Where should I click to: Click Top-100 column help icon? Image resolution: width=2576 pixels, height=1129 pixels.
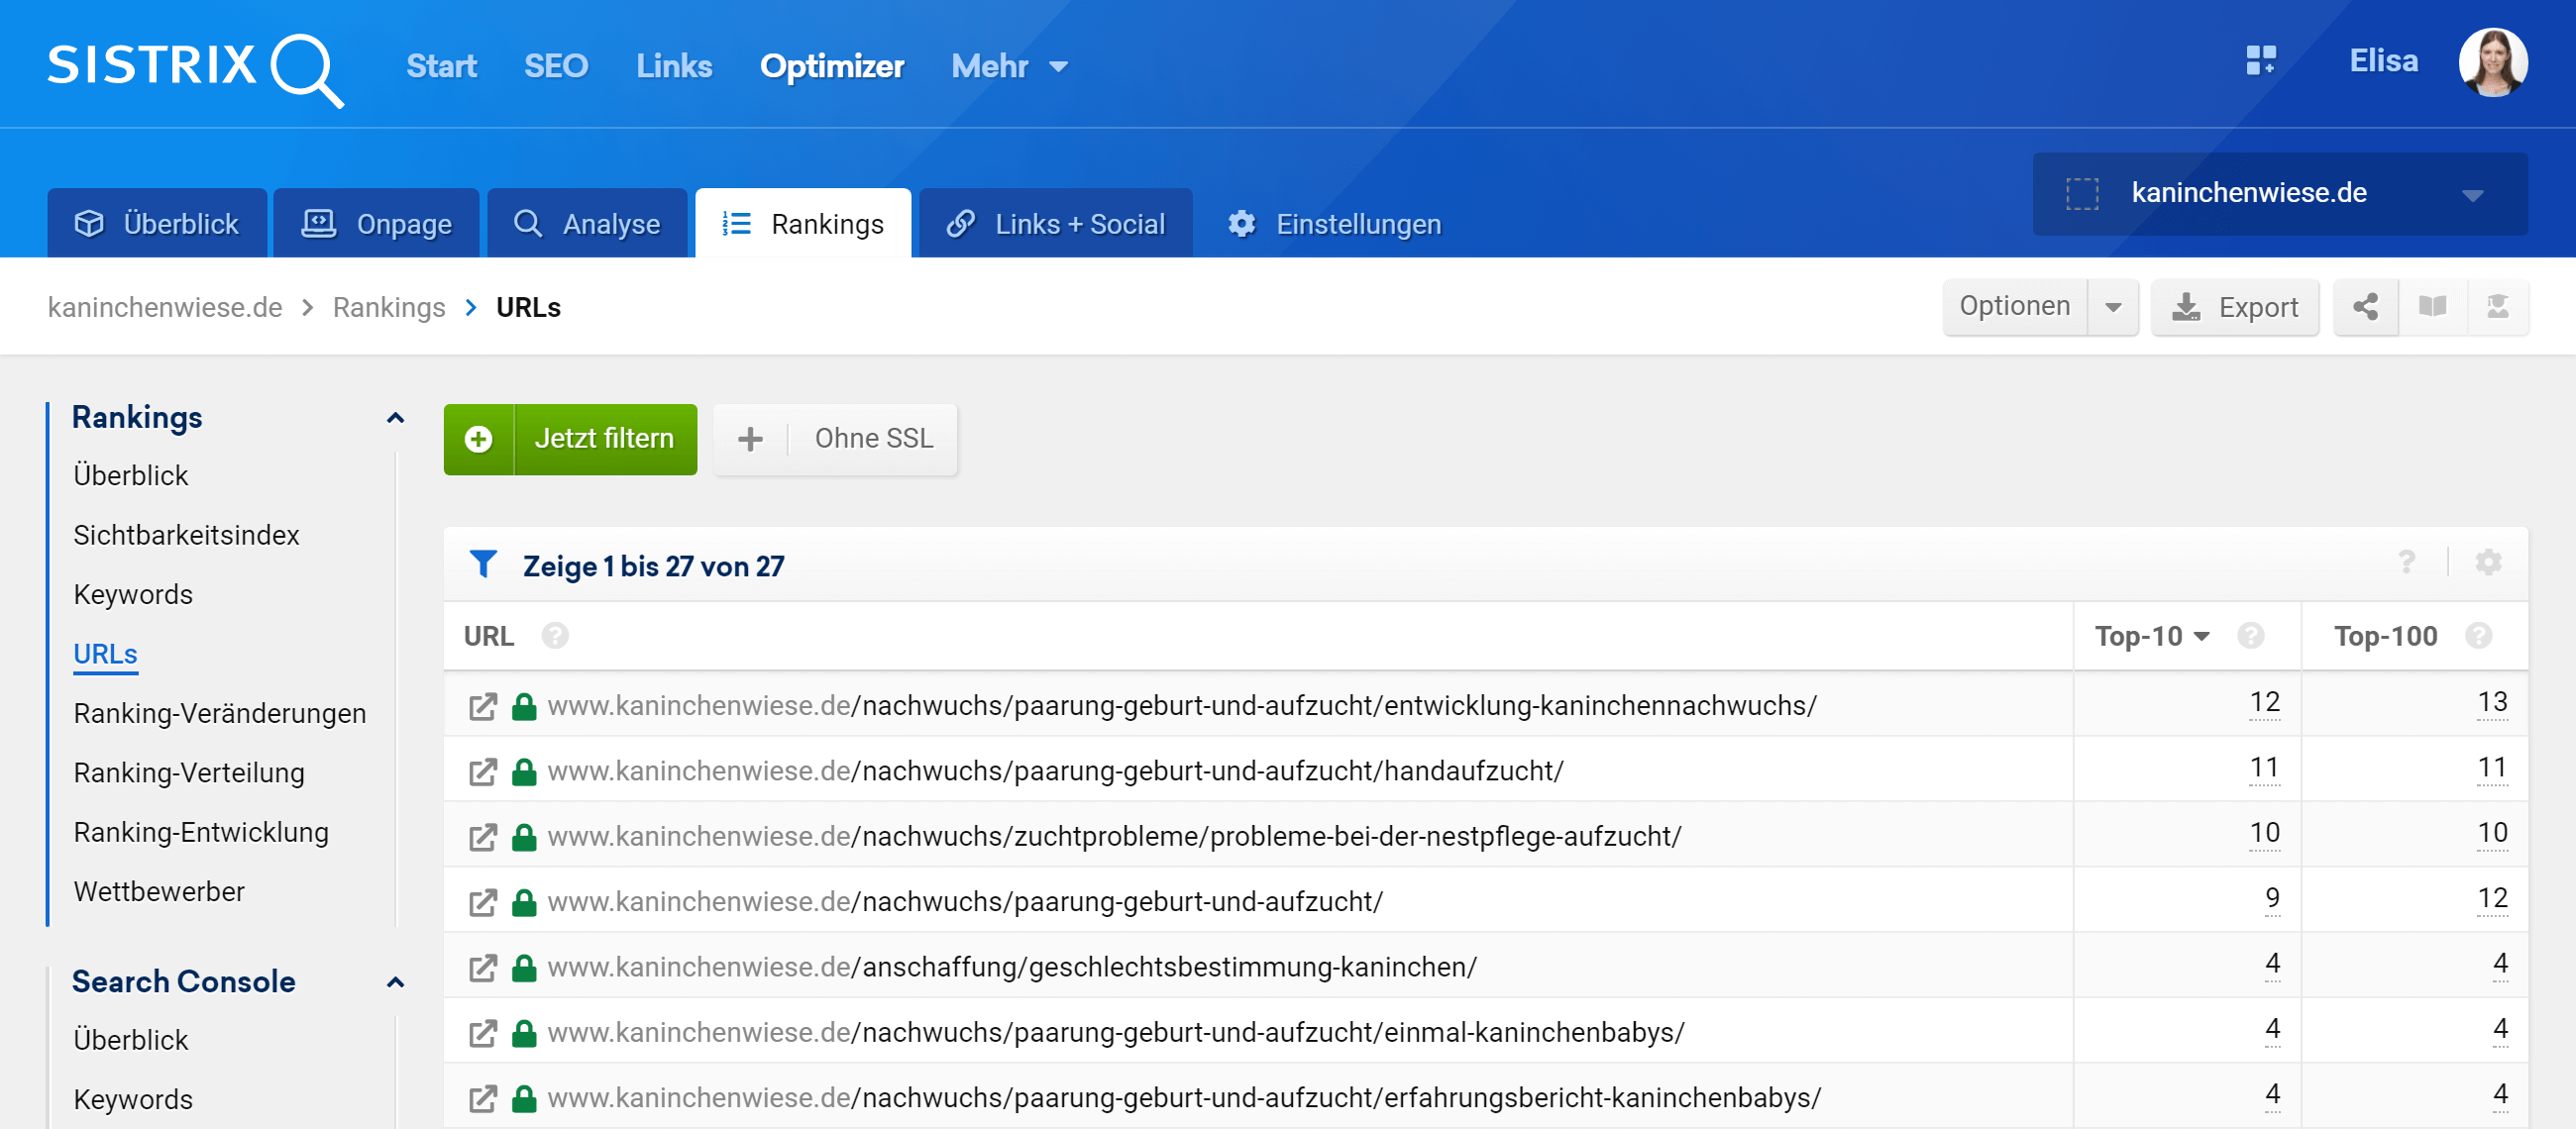2478,636
